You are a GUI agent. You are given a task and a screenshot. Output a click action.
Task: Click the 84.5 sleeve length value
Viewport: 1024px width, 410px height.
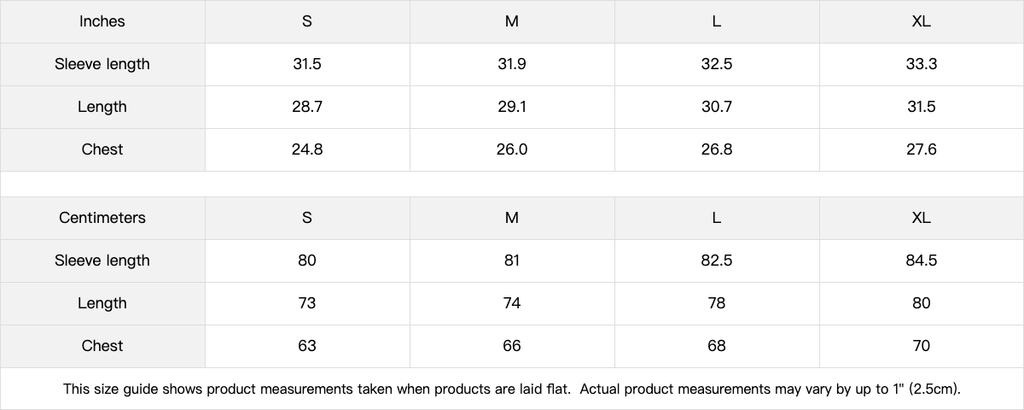click(x=921, y=260)
